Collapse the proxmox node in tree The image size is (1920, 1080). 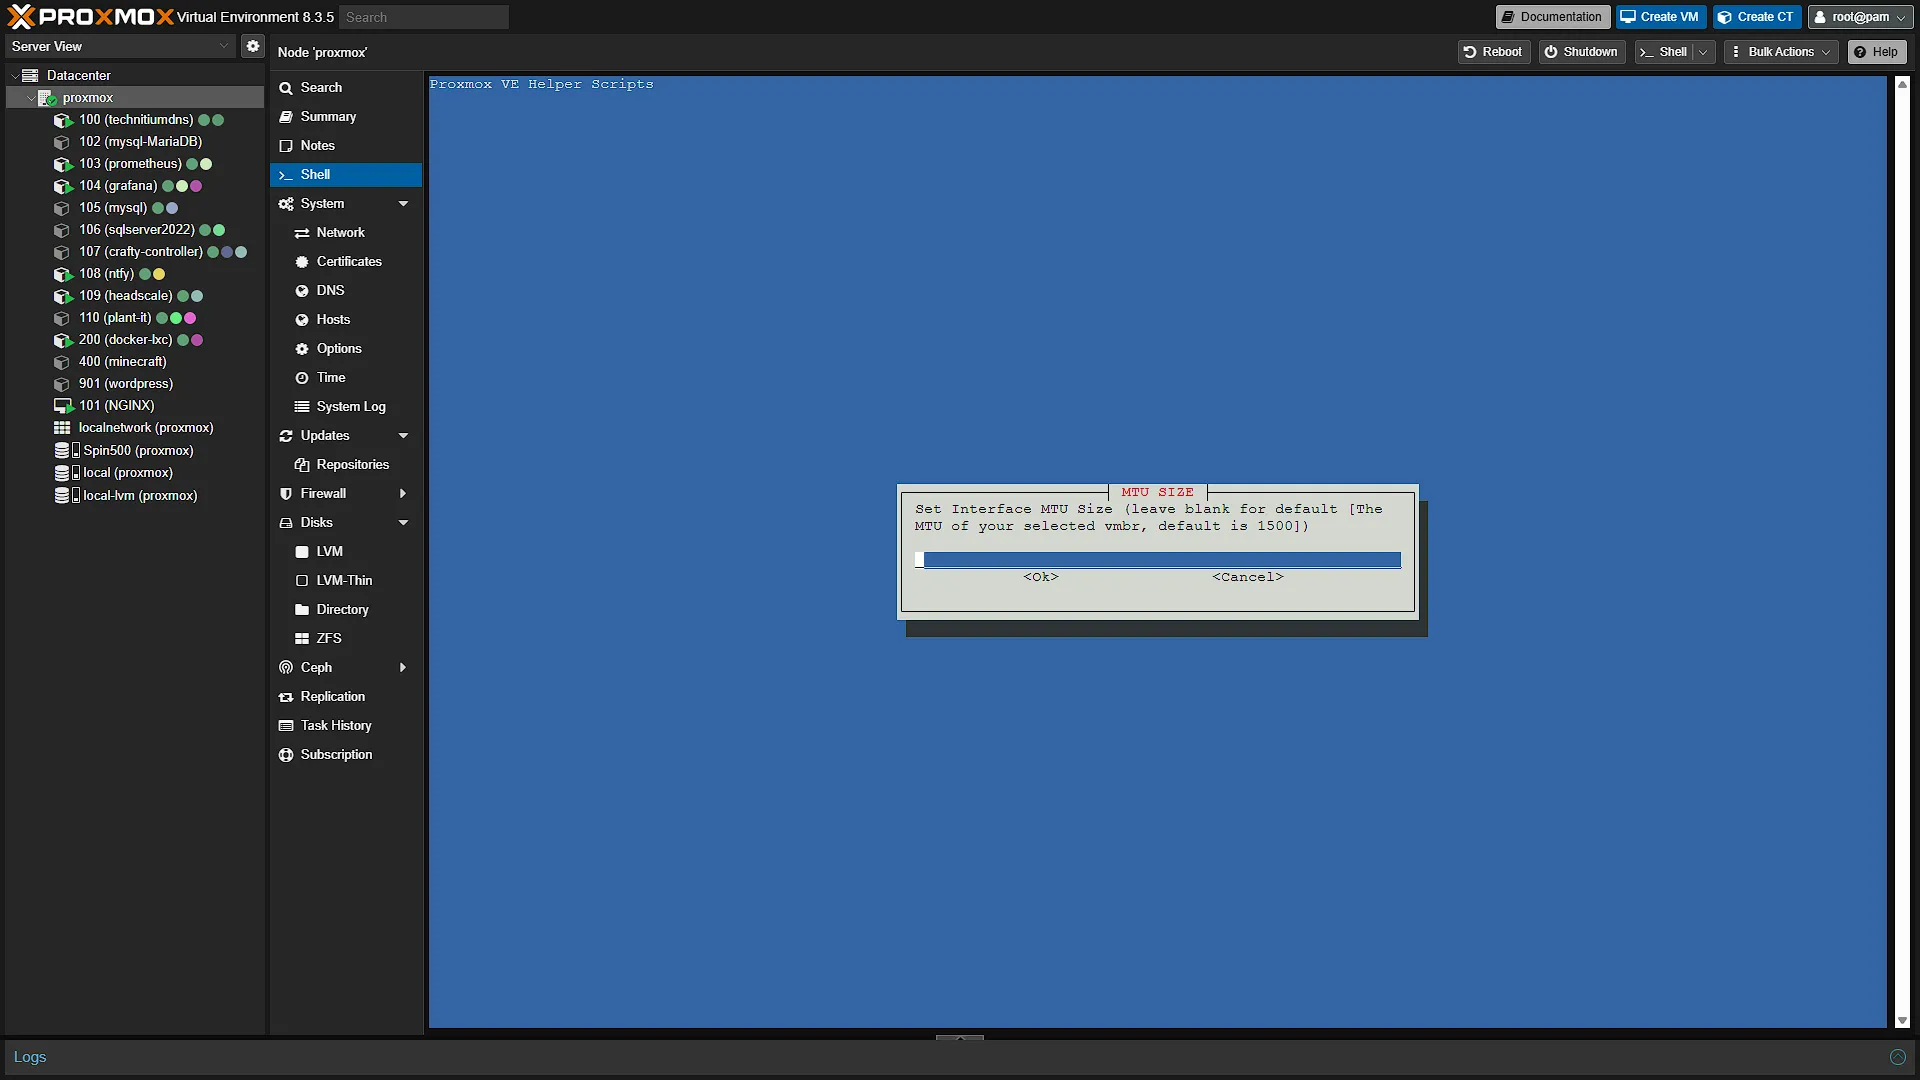pyautogui.click(x=30, y=98)
